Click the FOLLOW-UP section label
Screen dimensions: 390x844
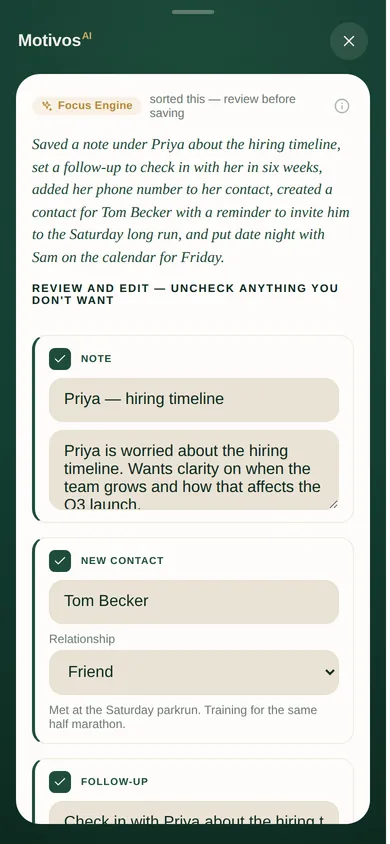114,782
